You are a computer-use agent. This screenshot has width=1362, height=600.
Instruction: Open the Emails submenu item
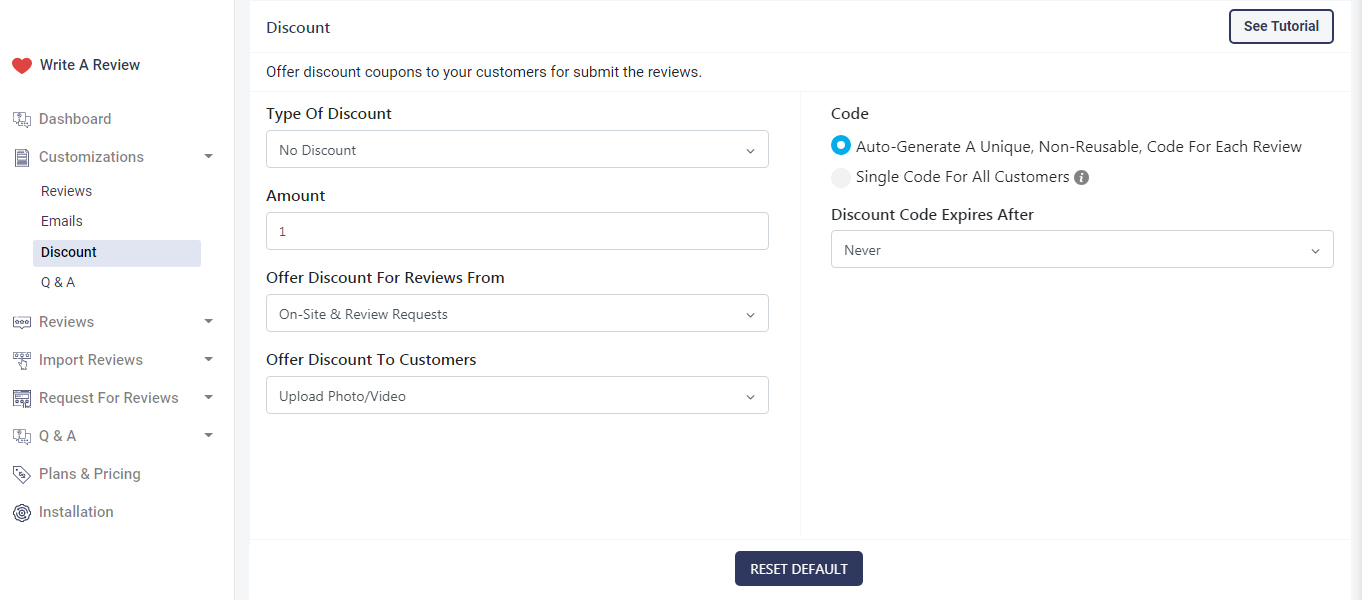click(x=62, y=221)
